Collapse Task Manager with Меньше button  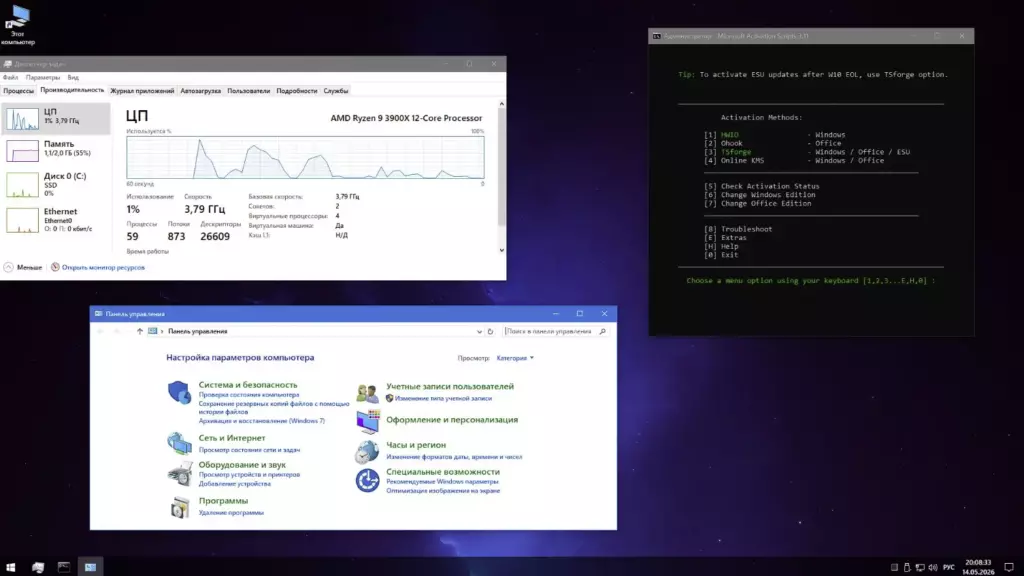[23, 267]
